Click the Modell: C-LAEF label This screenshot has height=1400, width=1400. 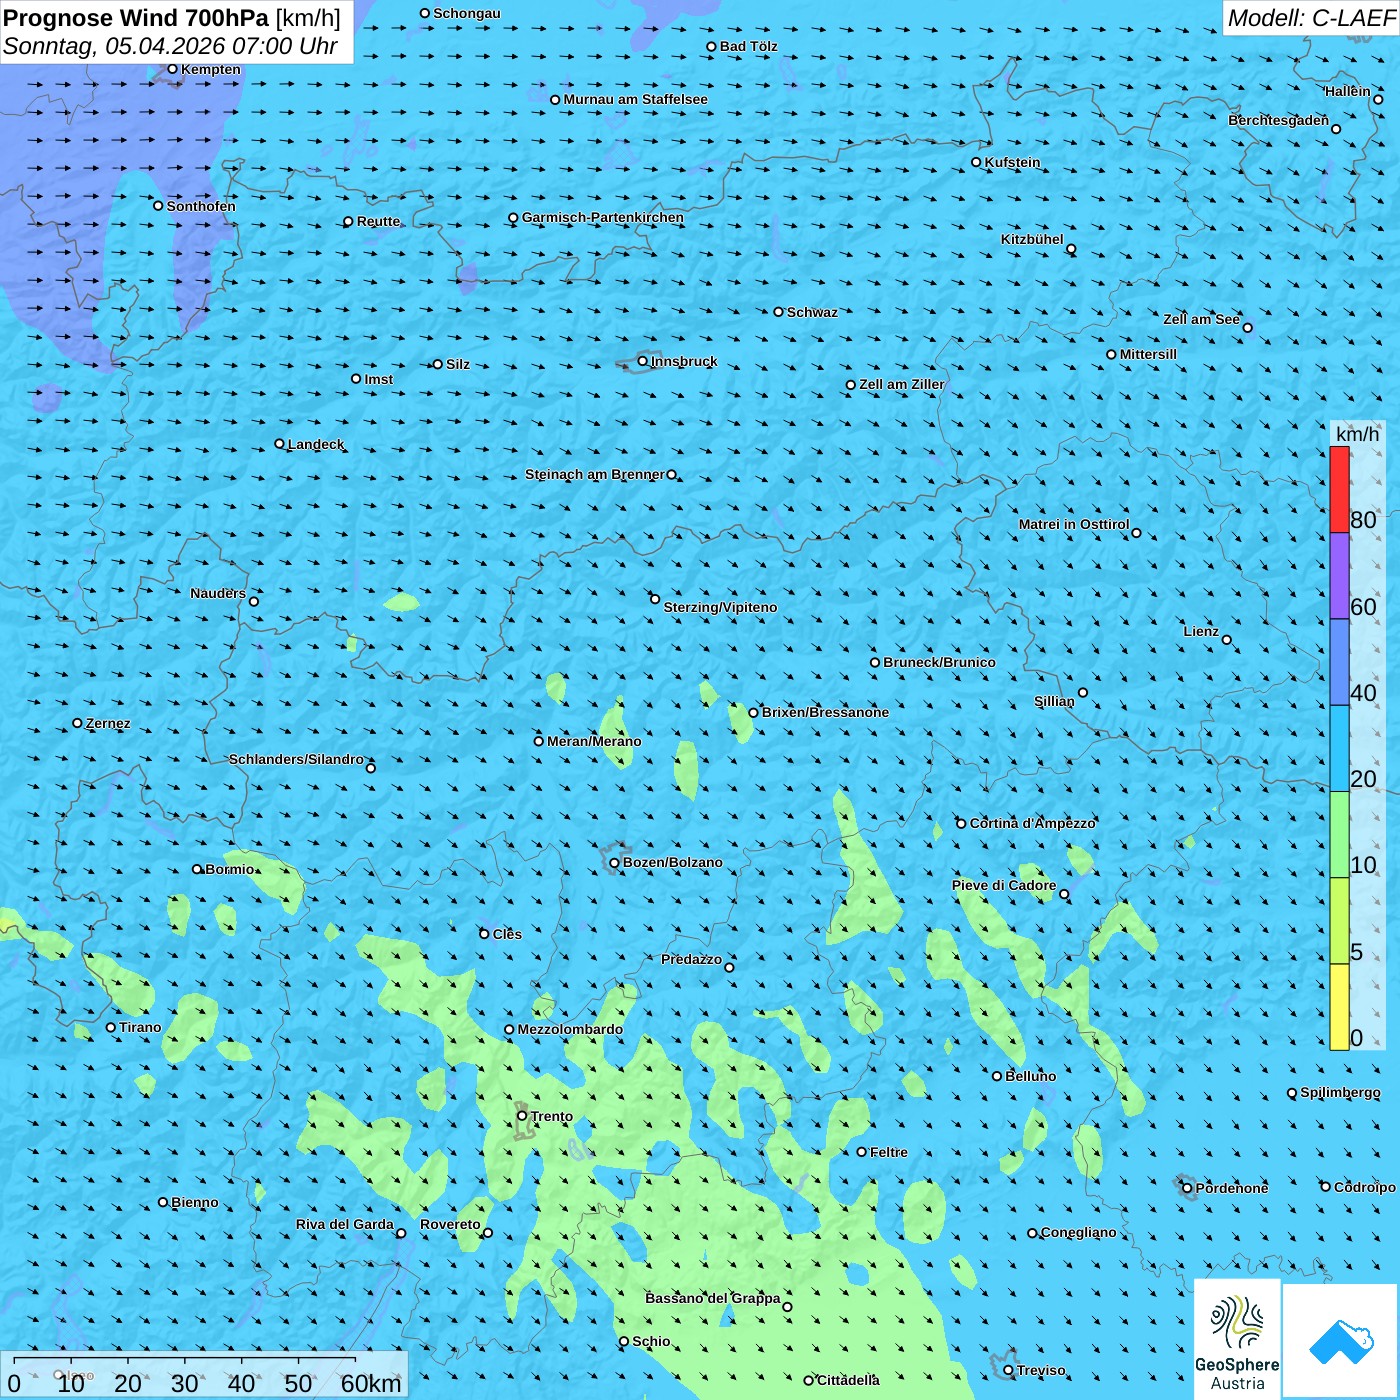pyautogui.click(x=1311, y=18)
